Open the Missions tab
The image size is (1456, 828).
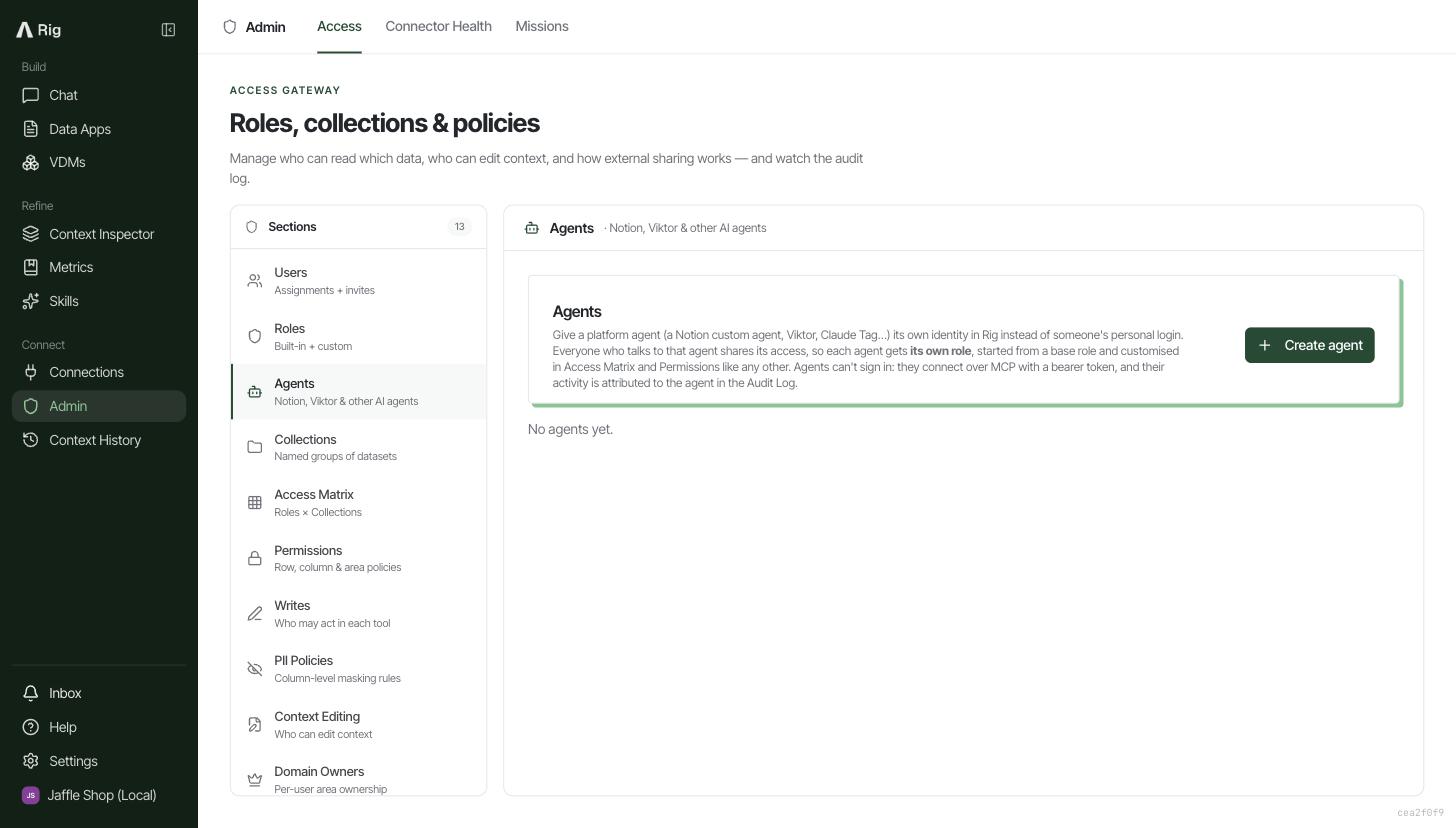[x=542, y=26]
